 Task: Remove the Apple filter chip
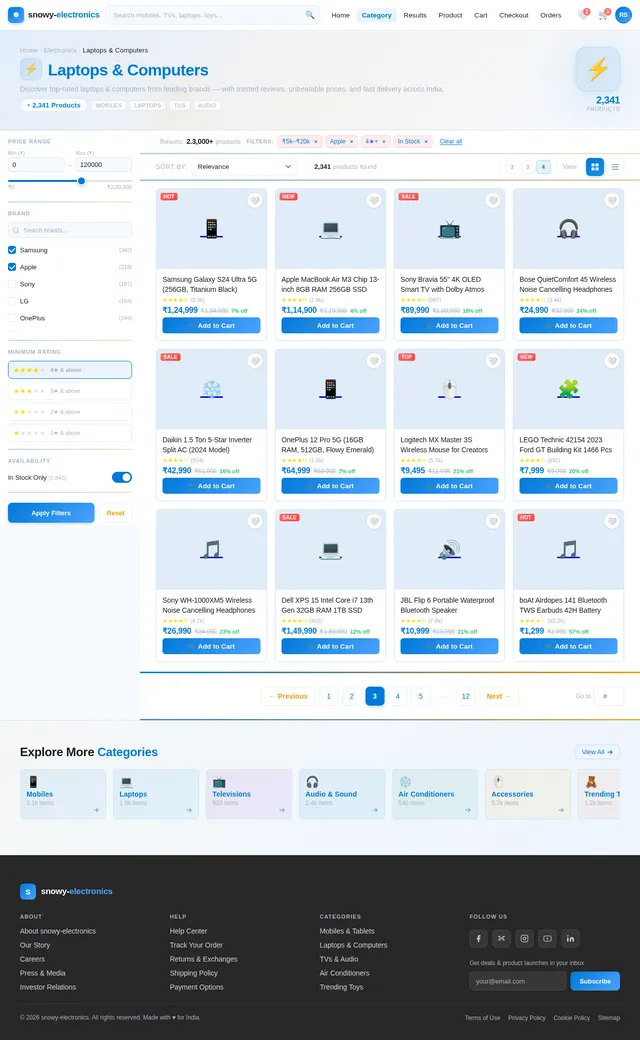coord(352,142)
